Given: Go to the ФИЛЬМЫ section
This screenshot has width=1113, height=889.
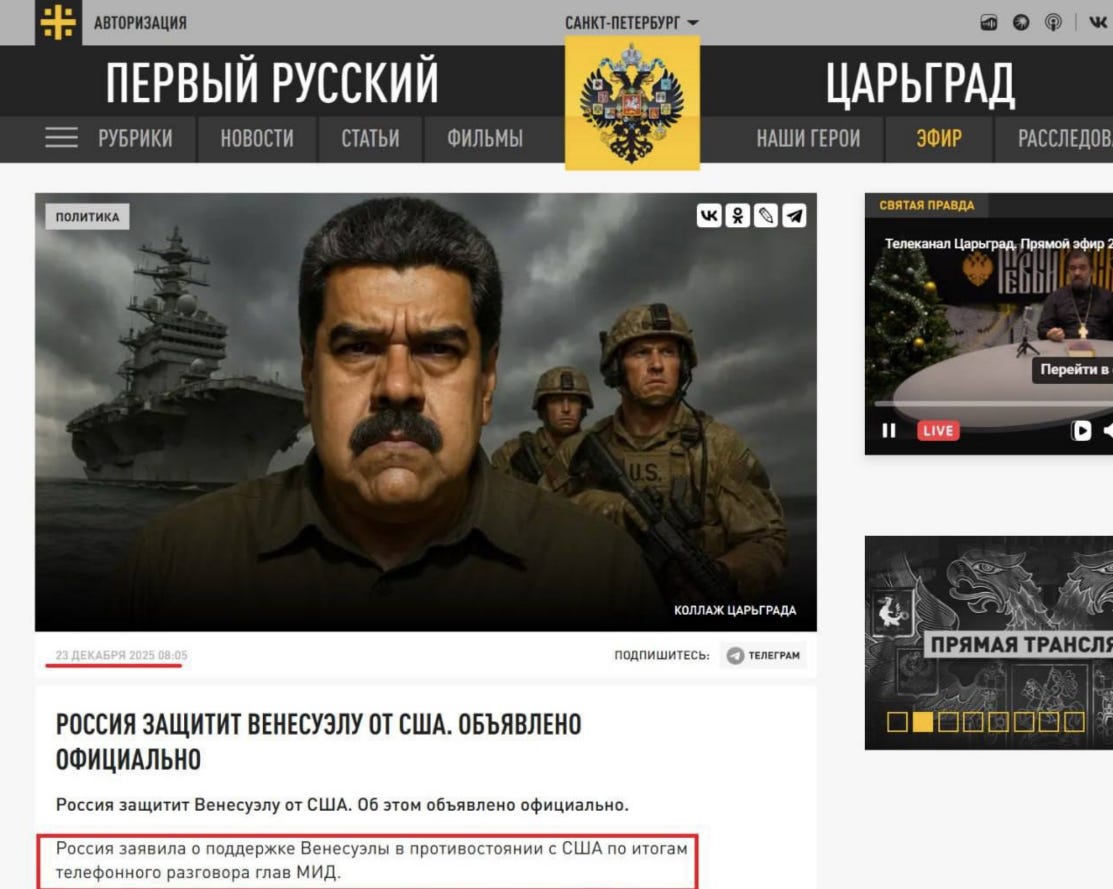Looking at the screenshot, I should [485, 138].
